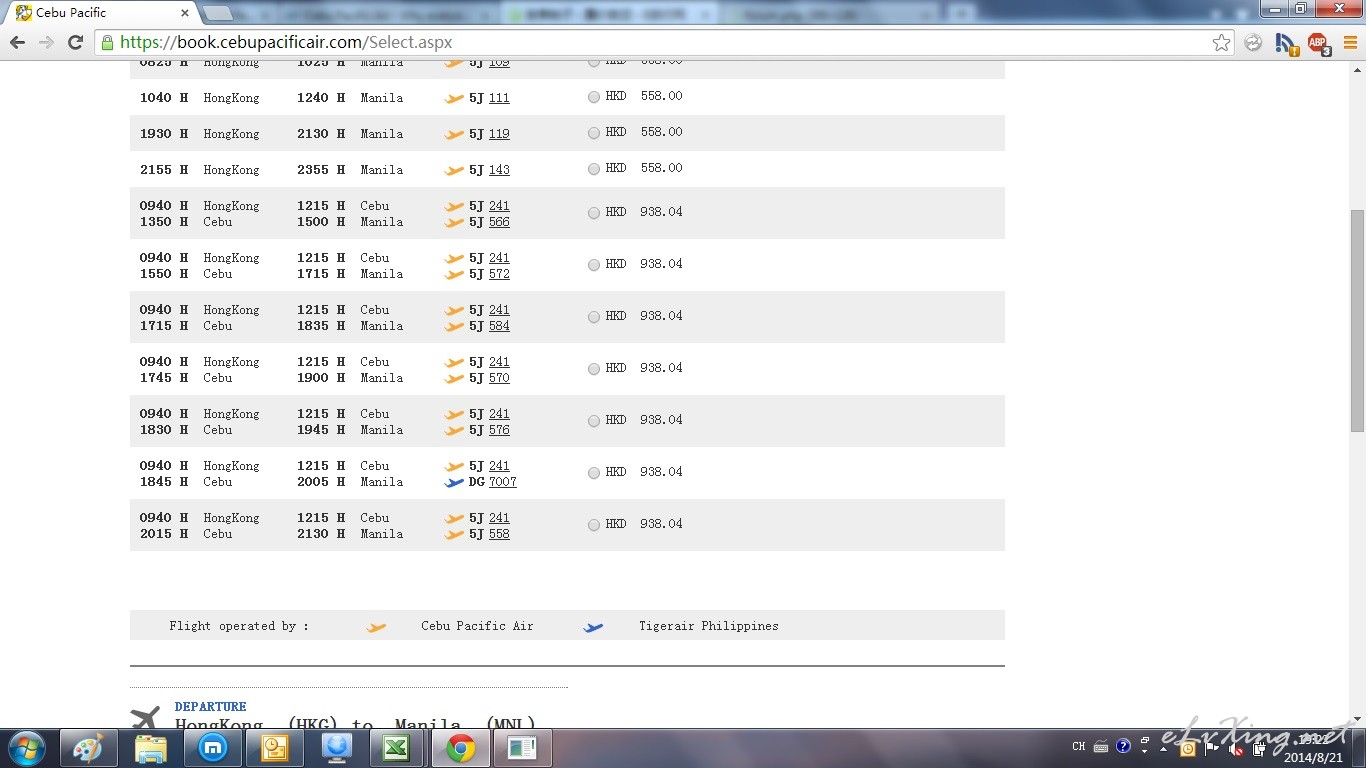This screenshot has width=1366, height=768.
Task: Click the 2014/8/21 taskbar clock
Action: tap(1313, 757)
